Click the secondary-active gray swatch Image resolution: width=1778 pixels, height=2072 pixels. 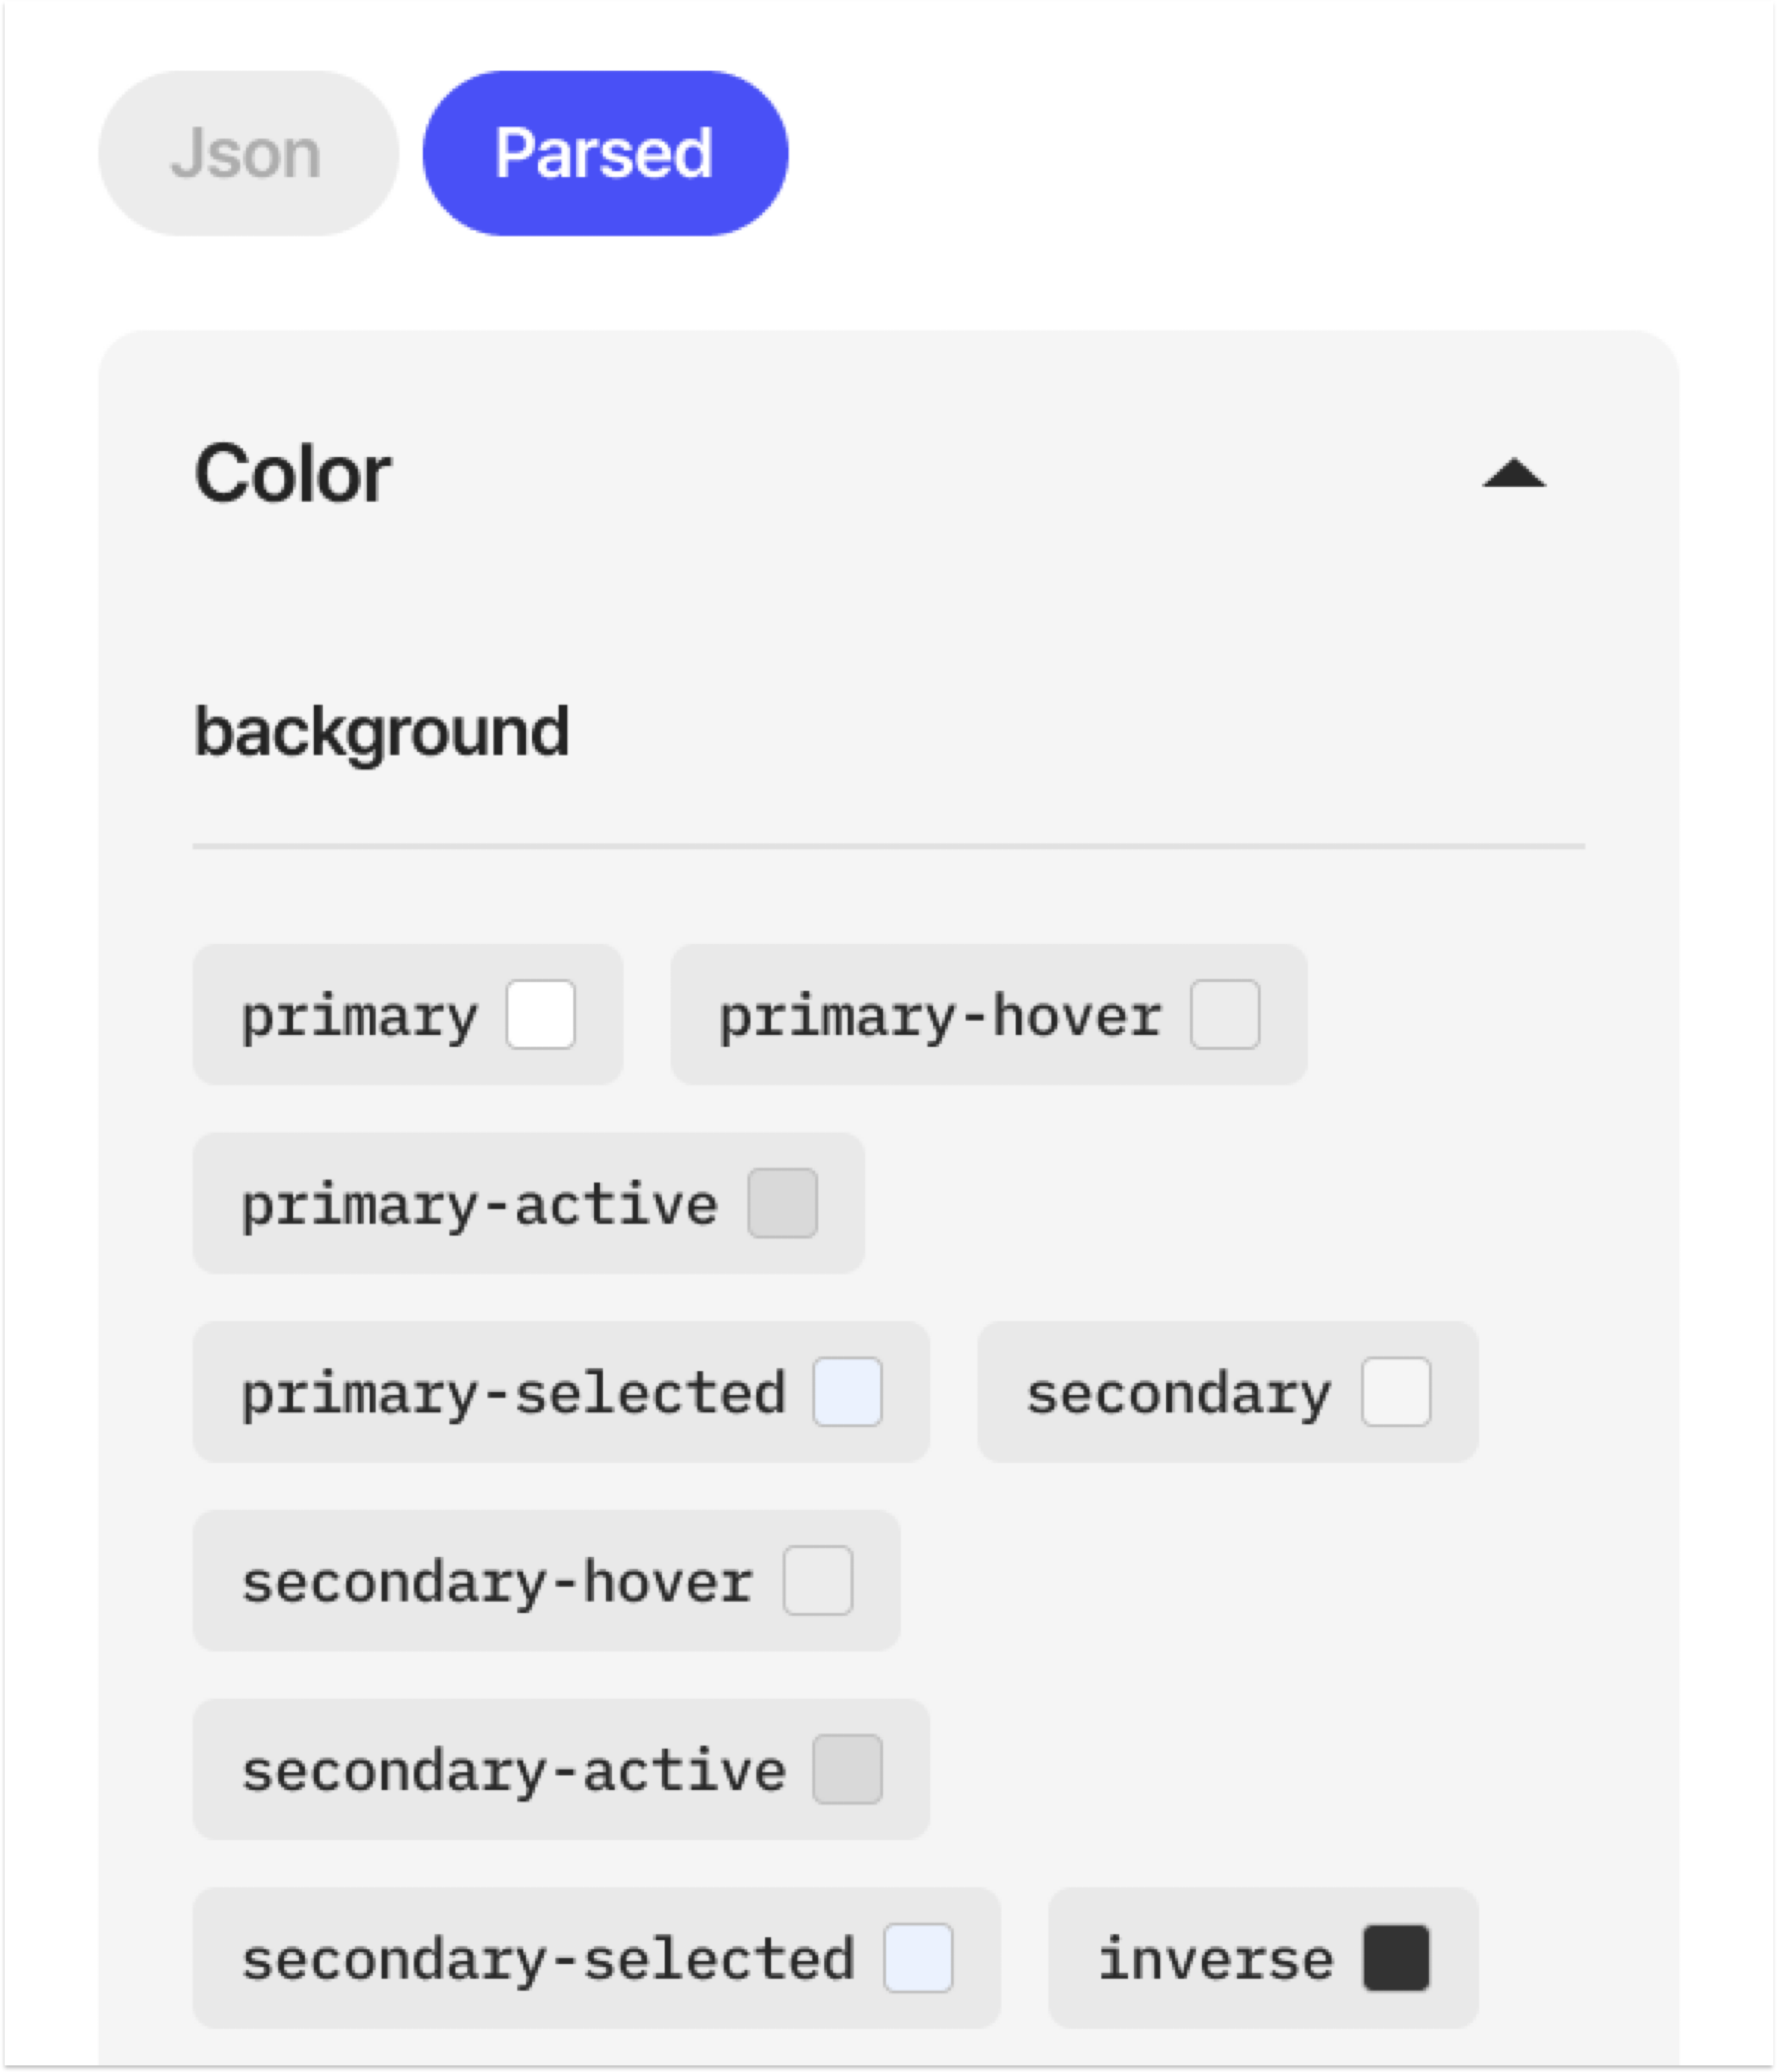coord(847,1770)
